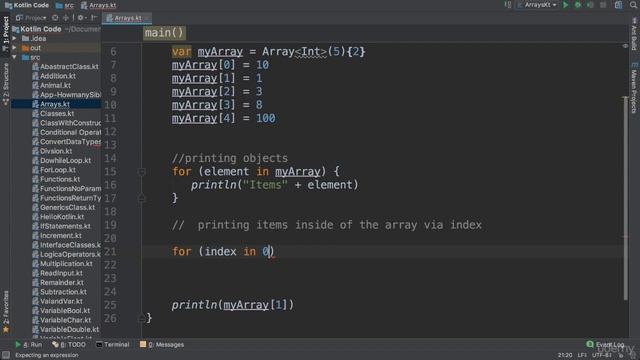
Task: Click the gray Stop button in top toolbar
Action: [603, 5]
